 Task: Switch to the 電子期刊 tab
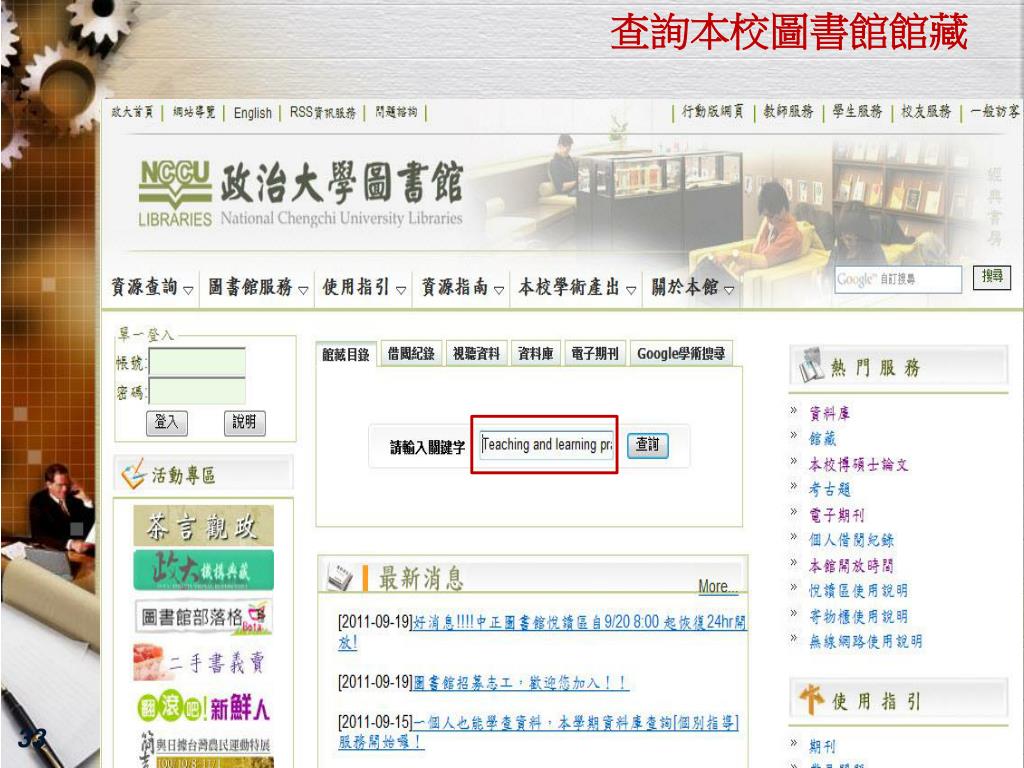click(594, 353)
